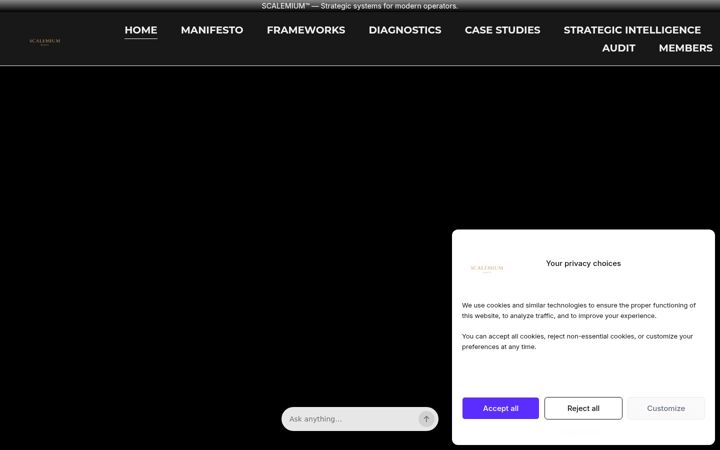
Task: Go to the Manifesto page
Action: coord(212,30)
